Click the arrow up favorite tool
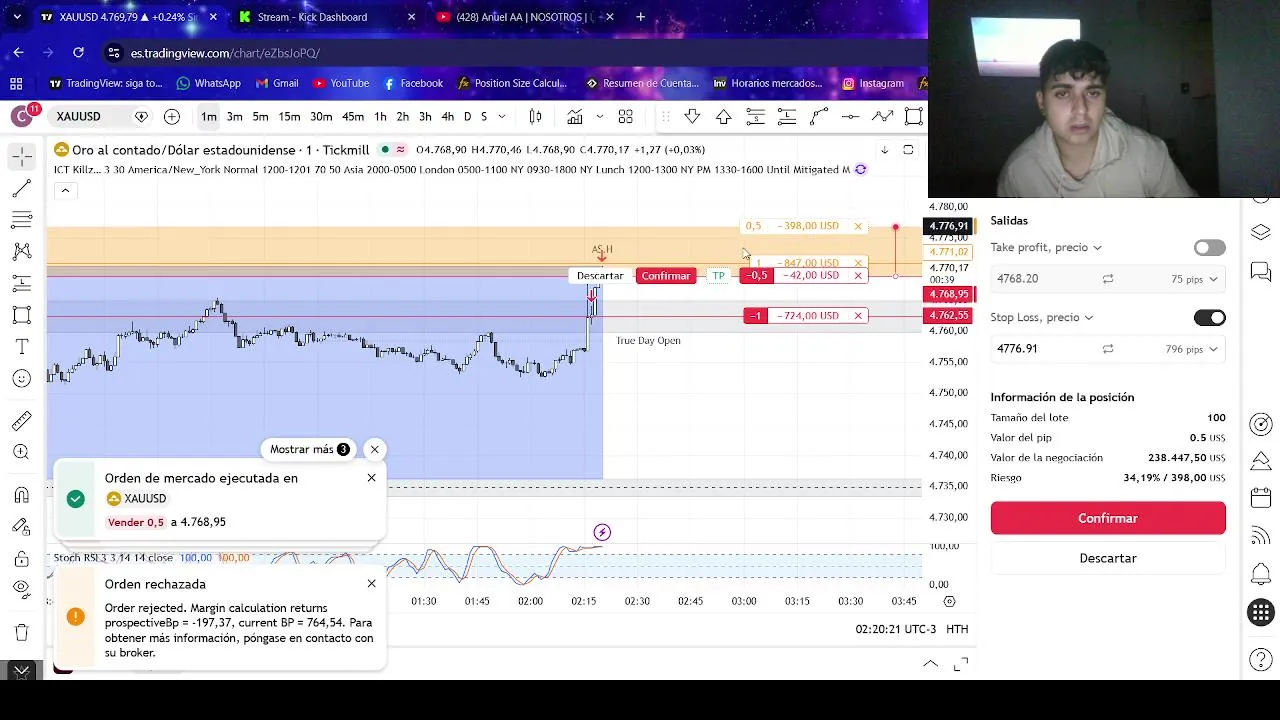 [x=723, y=117]
